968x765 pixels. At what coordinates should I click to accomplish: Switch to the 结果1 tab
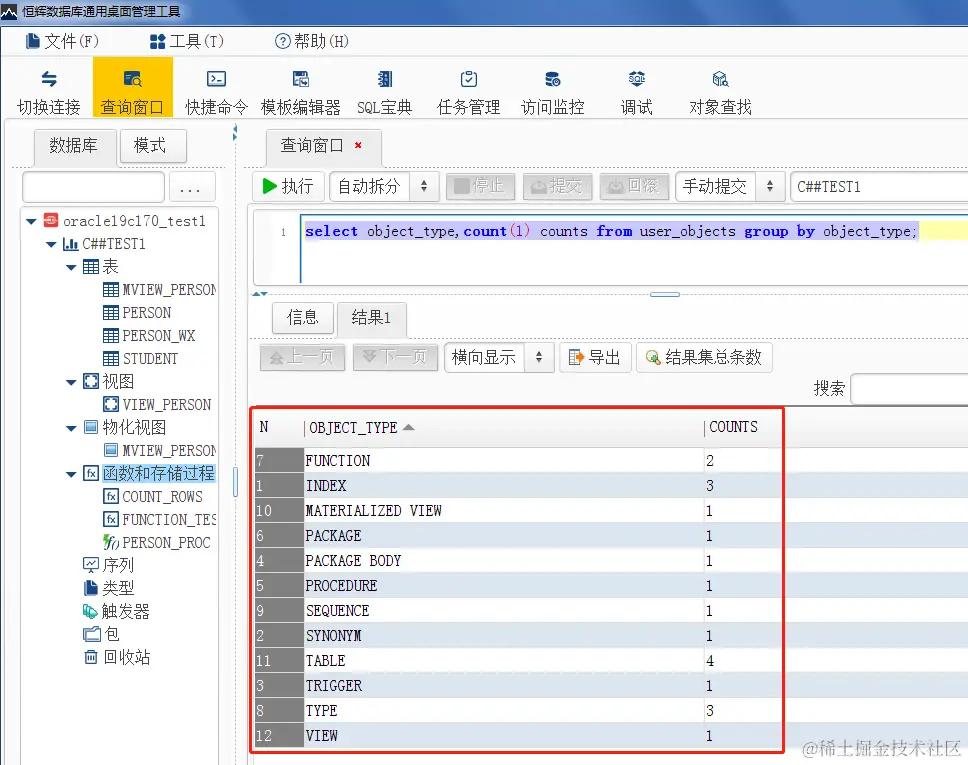[371, 319]
